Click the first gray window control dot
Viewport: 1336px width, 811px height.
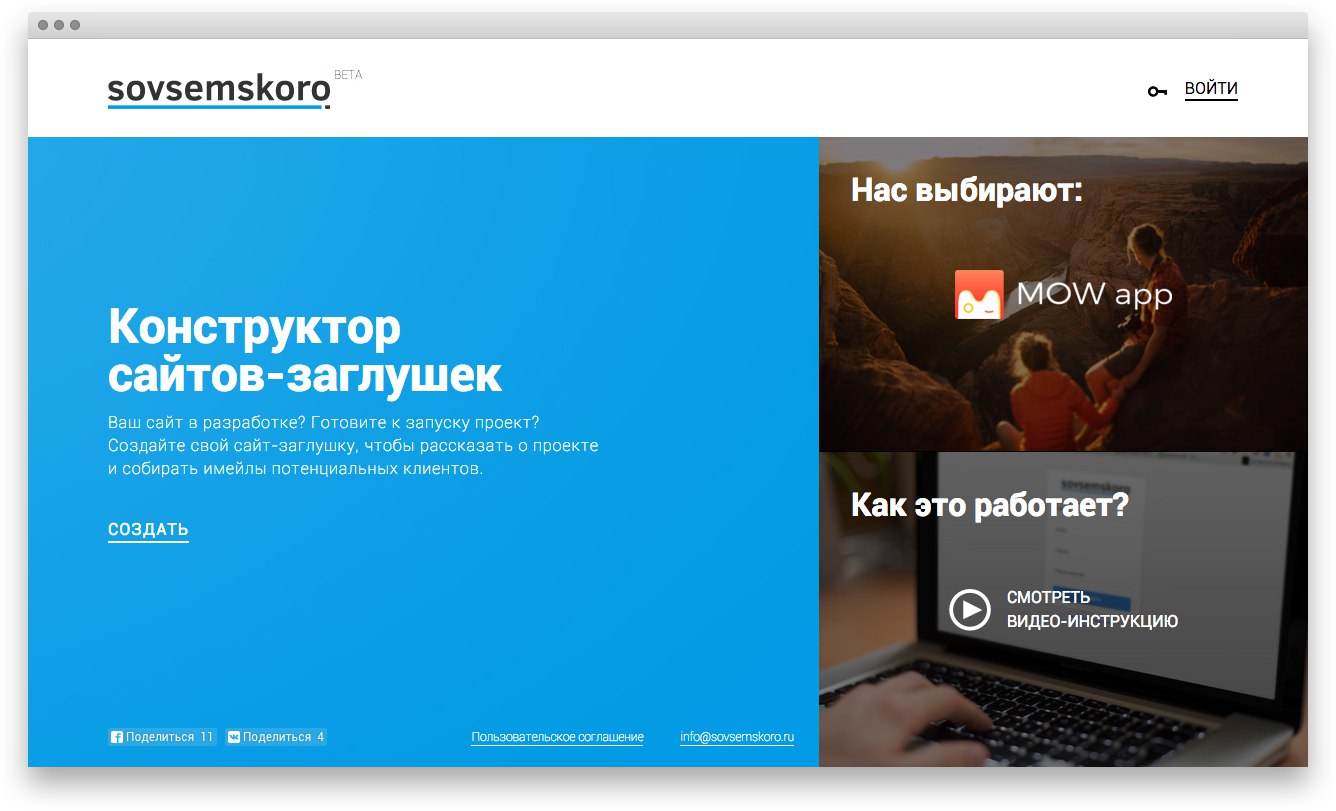tap(43, 25)
